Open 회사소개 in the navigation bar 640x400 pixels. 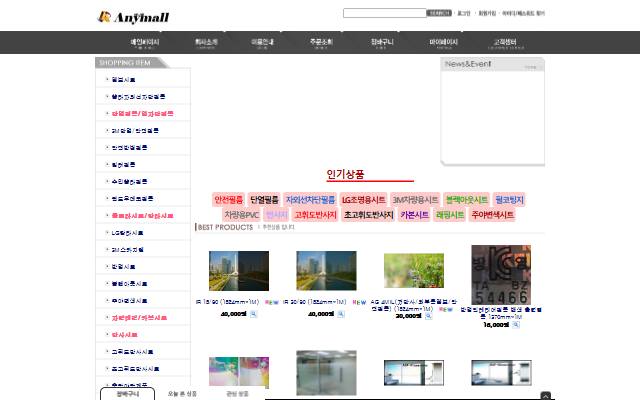point(206,42)
